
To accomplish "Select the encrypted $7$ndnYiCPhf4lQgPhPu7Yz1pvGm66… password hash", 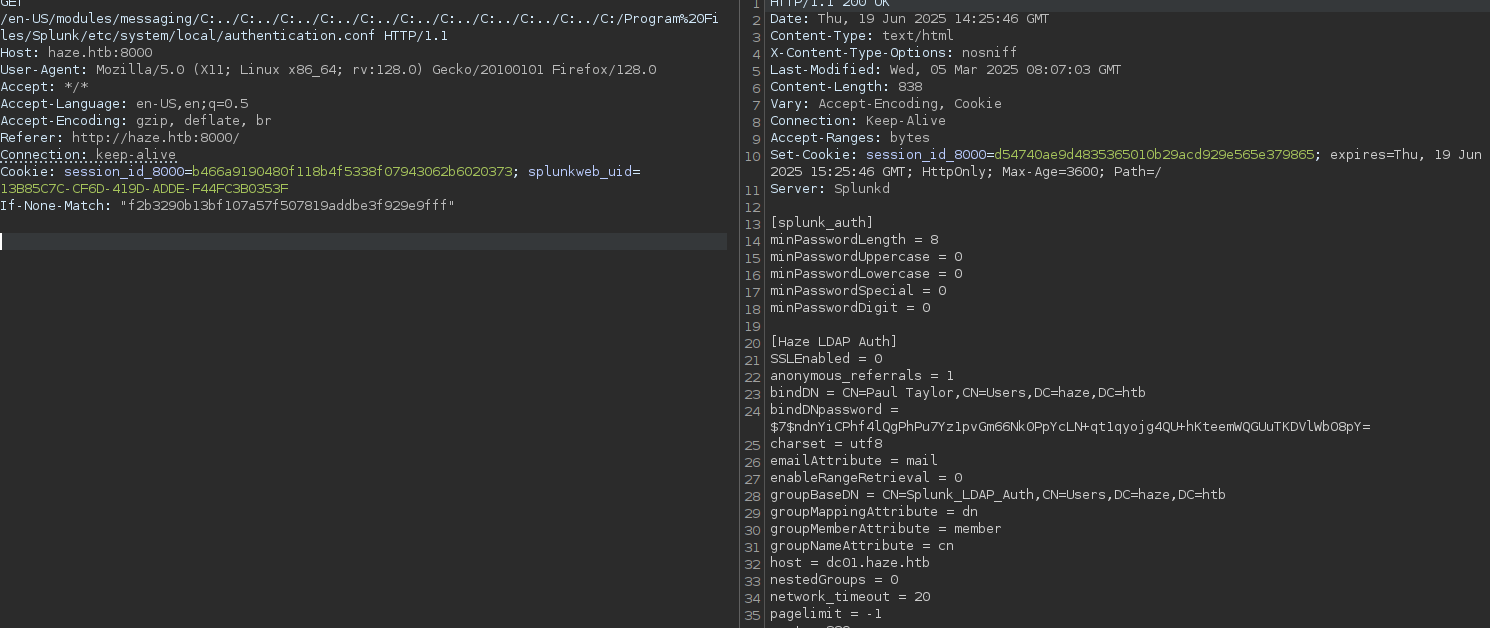I will [1070, 427].
